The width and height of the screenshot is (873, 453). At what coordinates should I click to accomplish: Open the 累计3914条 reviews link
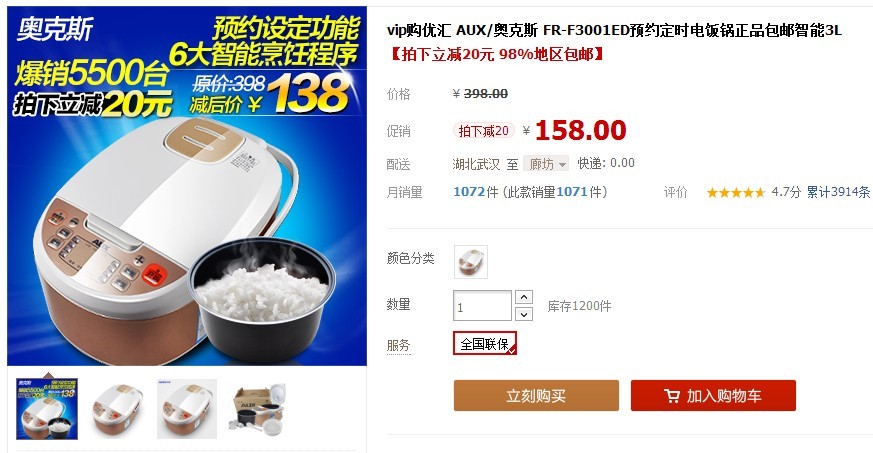838,192
